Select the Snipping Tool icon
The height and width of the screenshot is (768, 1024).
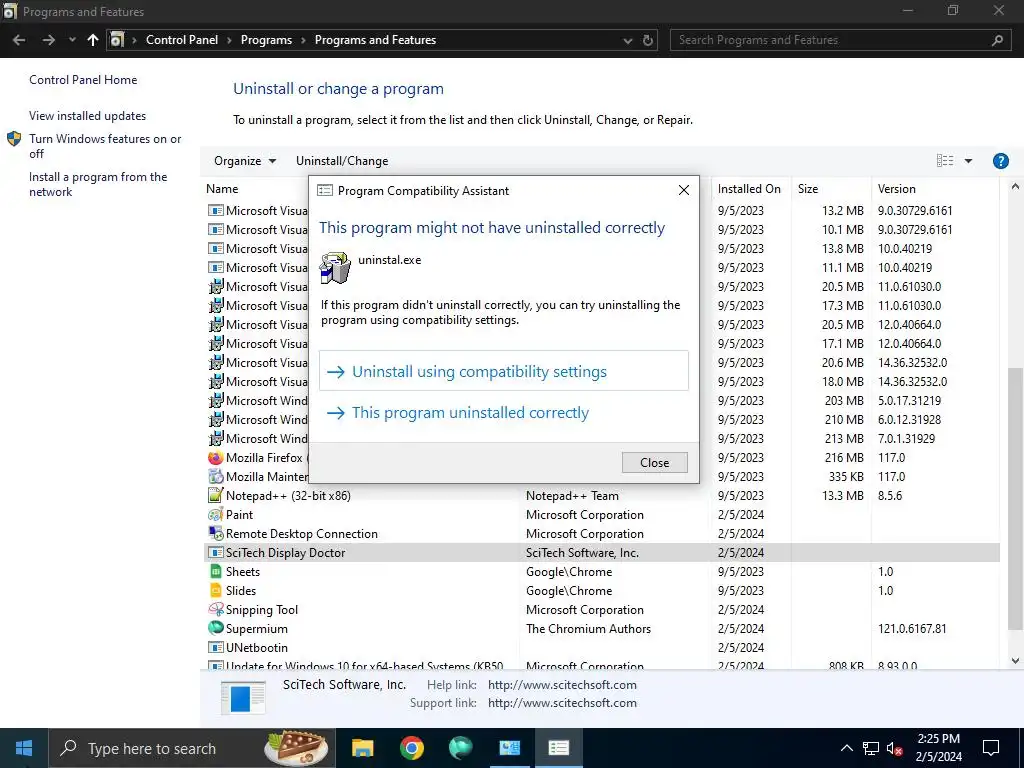pyautogui.click(x=216, y=609)
